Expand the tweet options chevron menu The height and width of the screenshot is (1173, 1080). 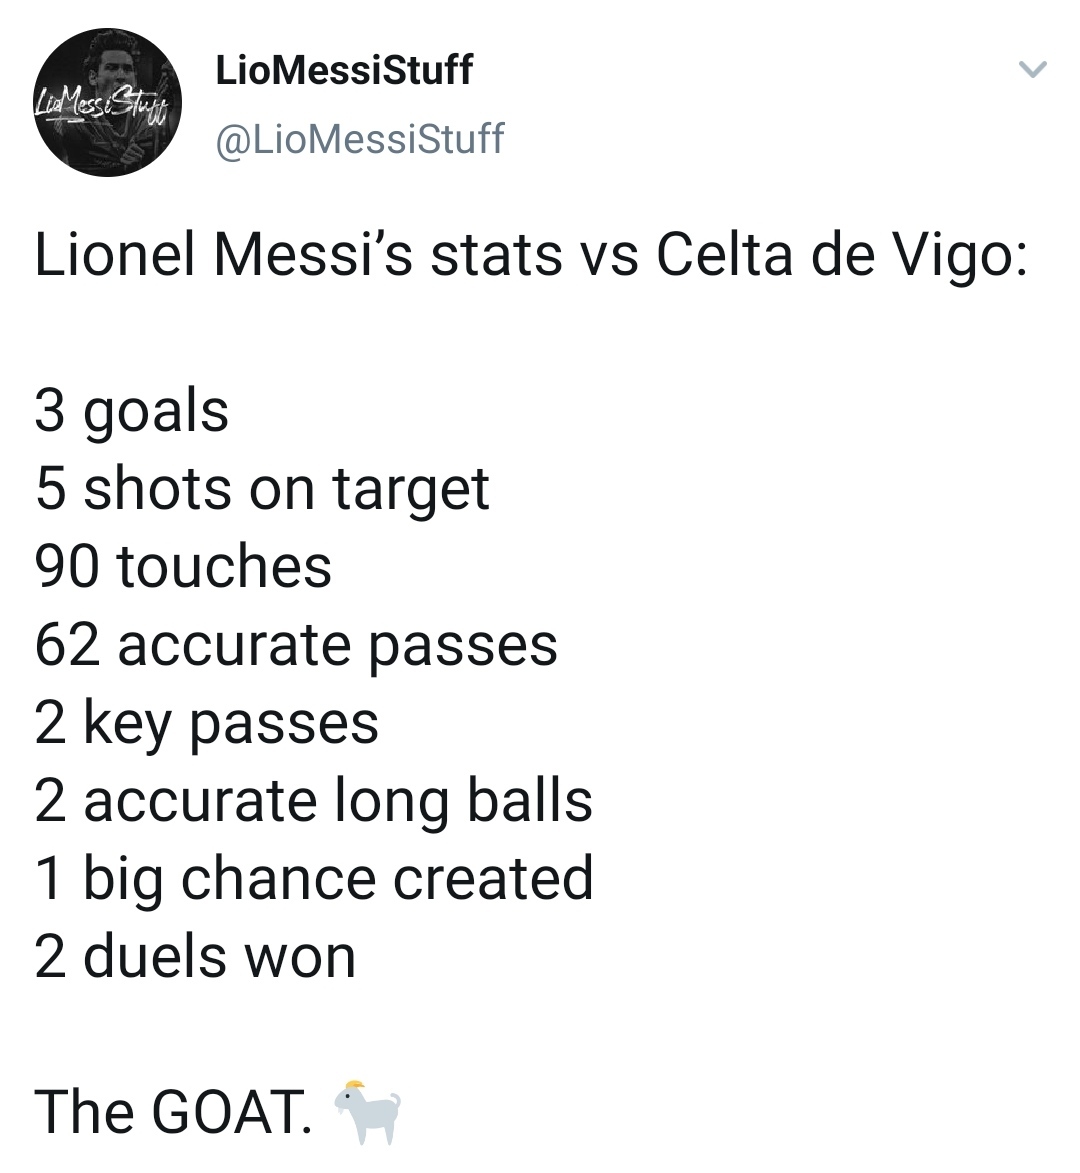click(1033, 70)
